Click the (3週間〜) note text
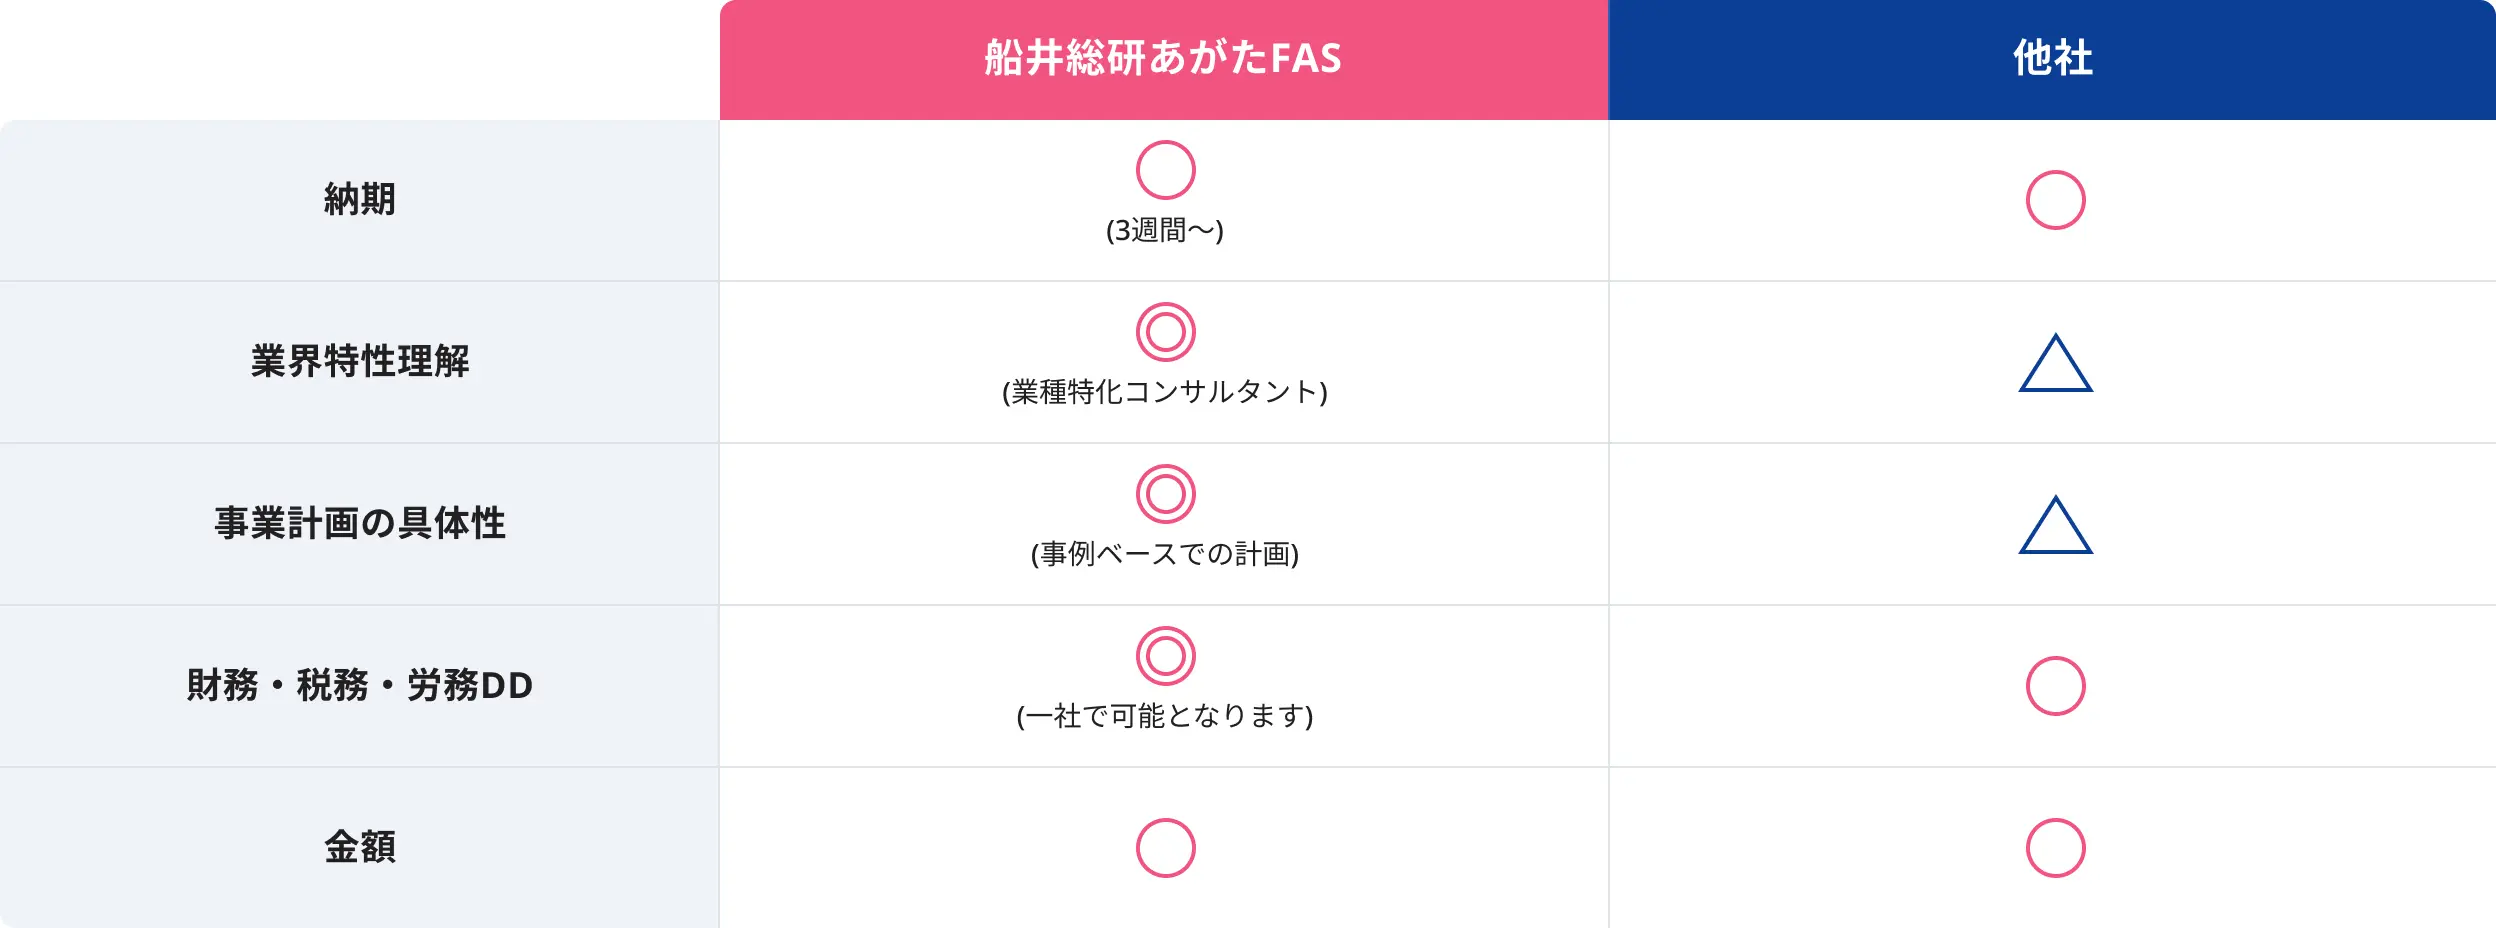Screen dimensions: 2496x928 pos(1165,231)
